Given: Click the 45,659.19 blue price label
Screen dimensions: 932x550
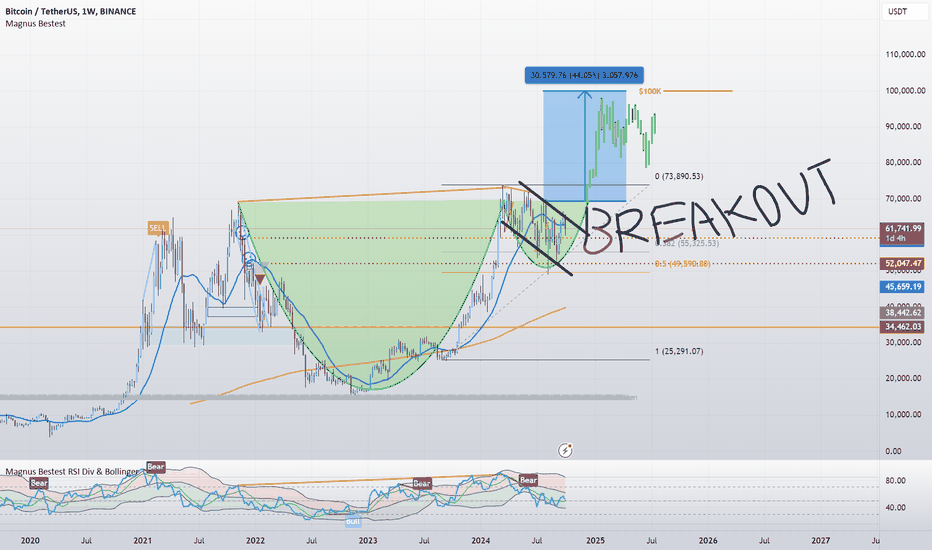Looking at the screenshot, I should coord(903,287).
